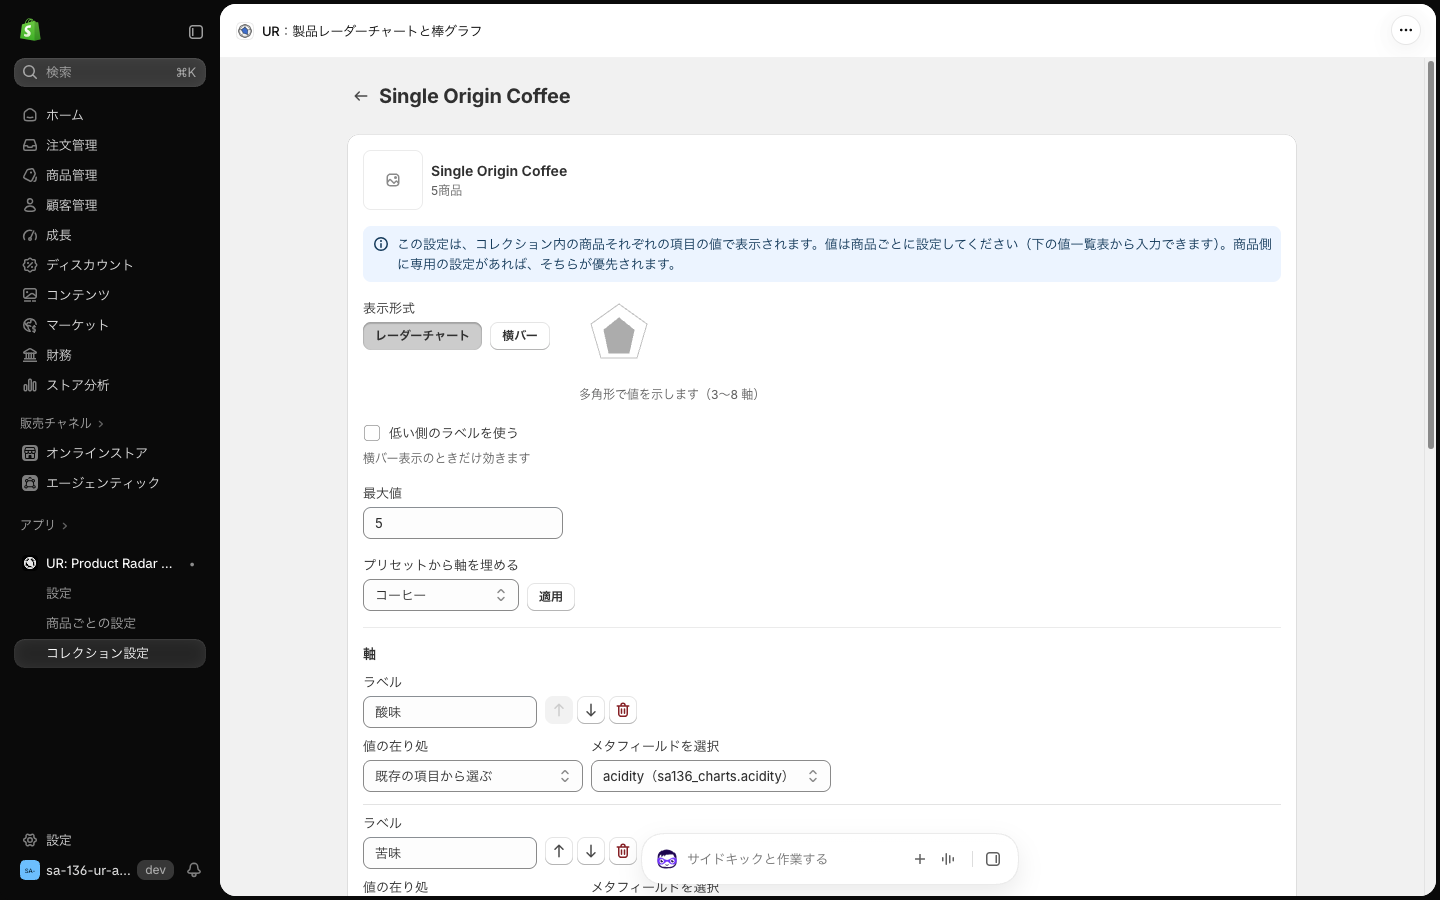Screen dimensions: 1440x900
Task: Click the dev badge
Action: click(x=155, y=870)
